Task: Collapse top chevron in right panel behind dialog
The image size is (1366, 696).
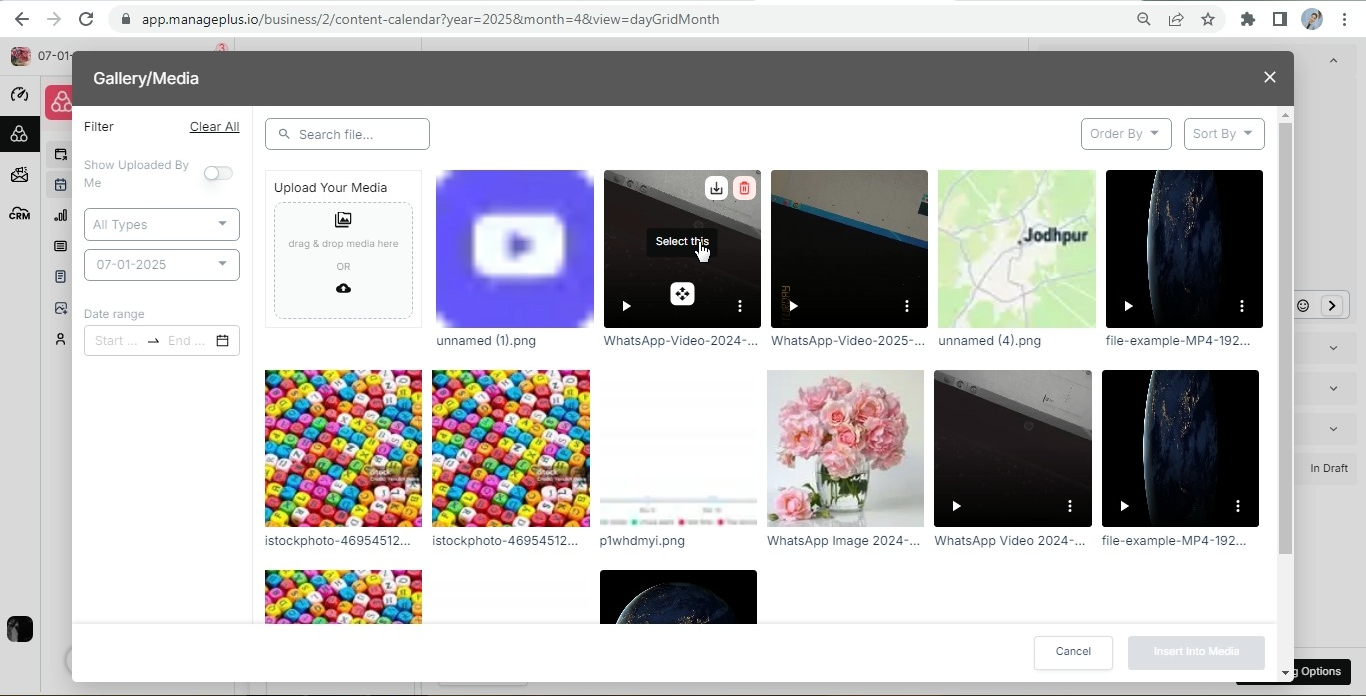Action: [1333, 60]
